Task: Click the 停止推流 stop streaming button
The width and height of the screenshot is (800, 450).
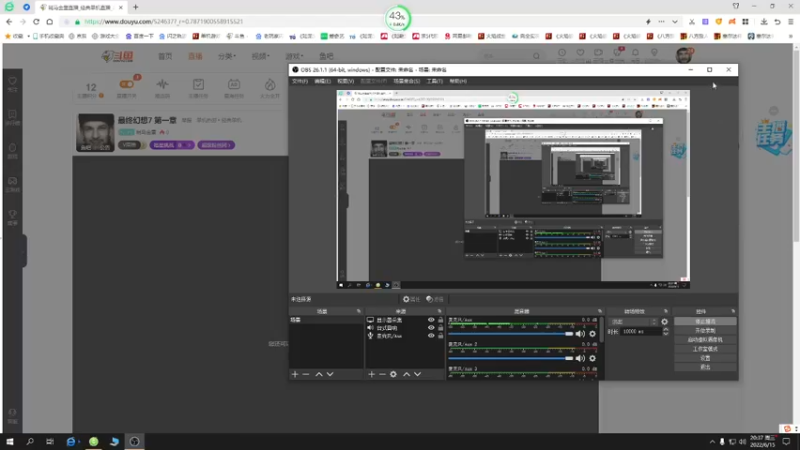Action: pyautogui.click(x=705, y=321)
